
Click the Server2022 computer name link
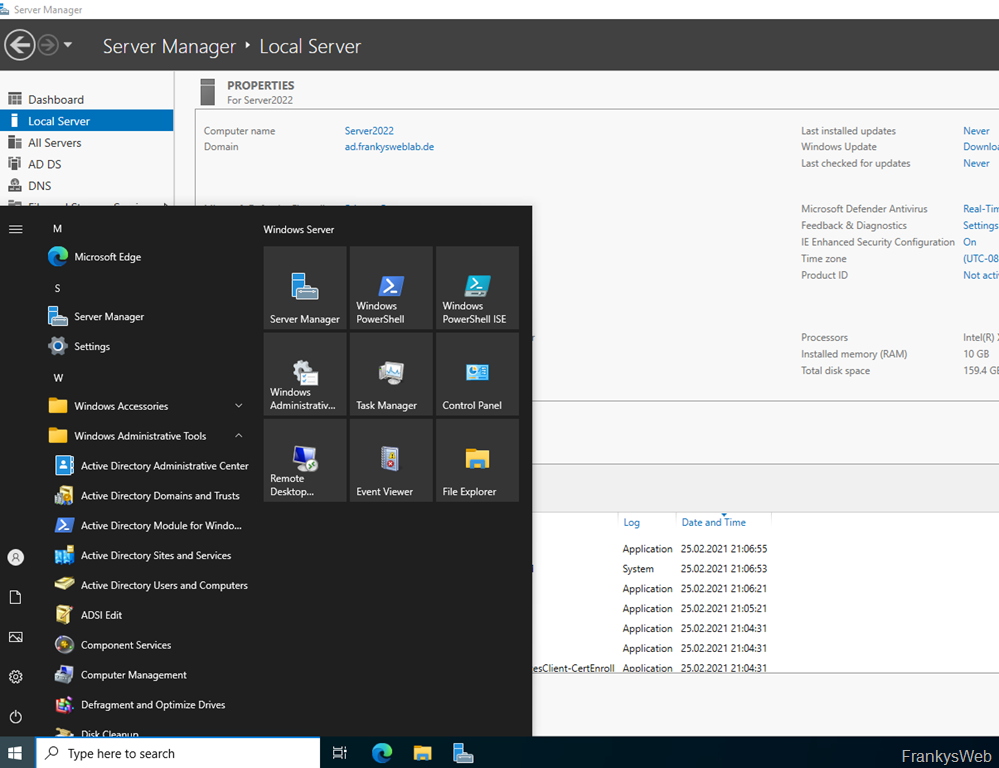pos(369,131)
